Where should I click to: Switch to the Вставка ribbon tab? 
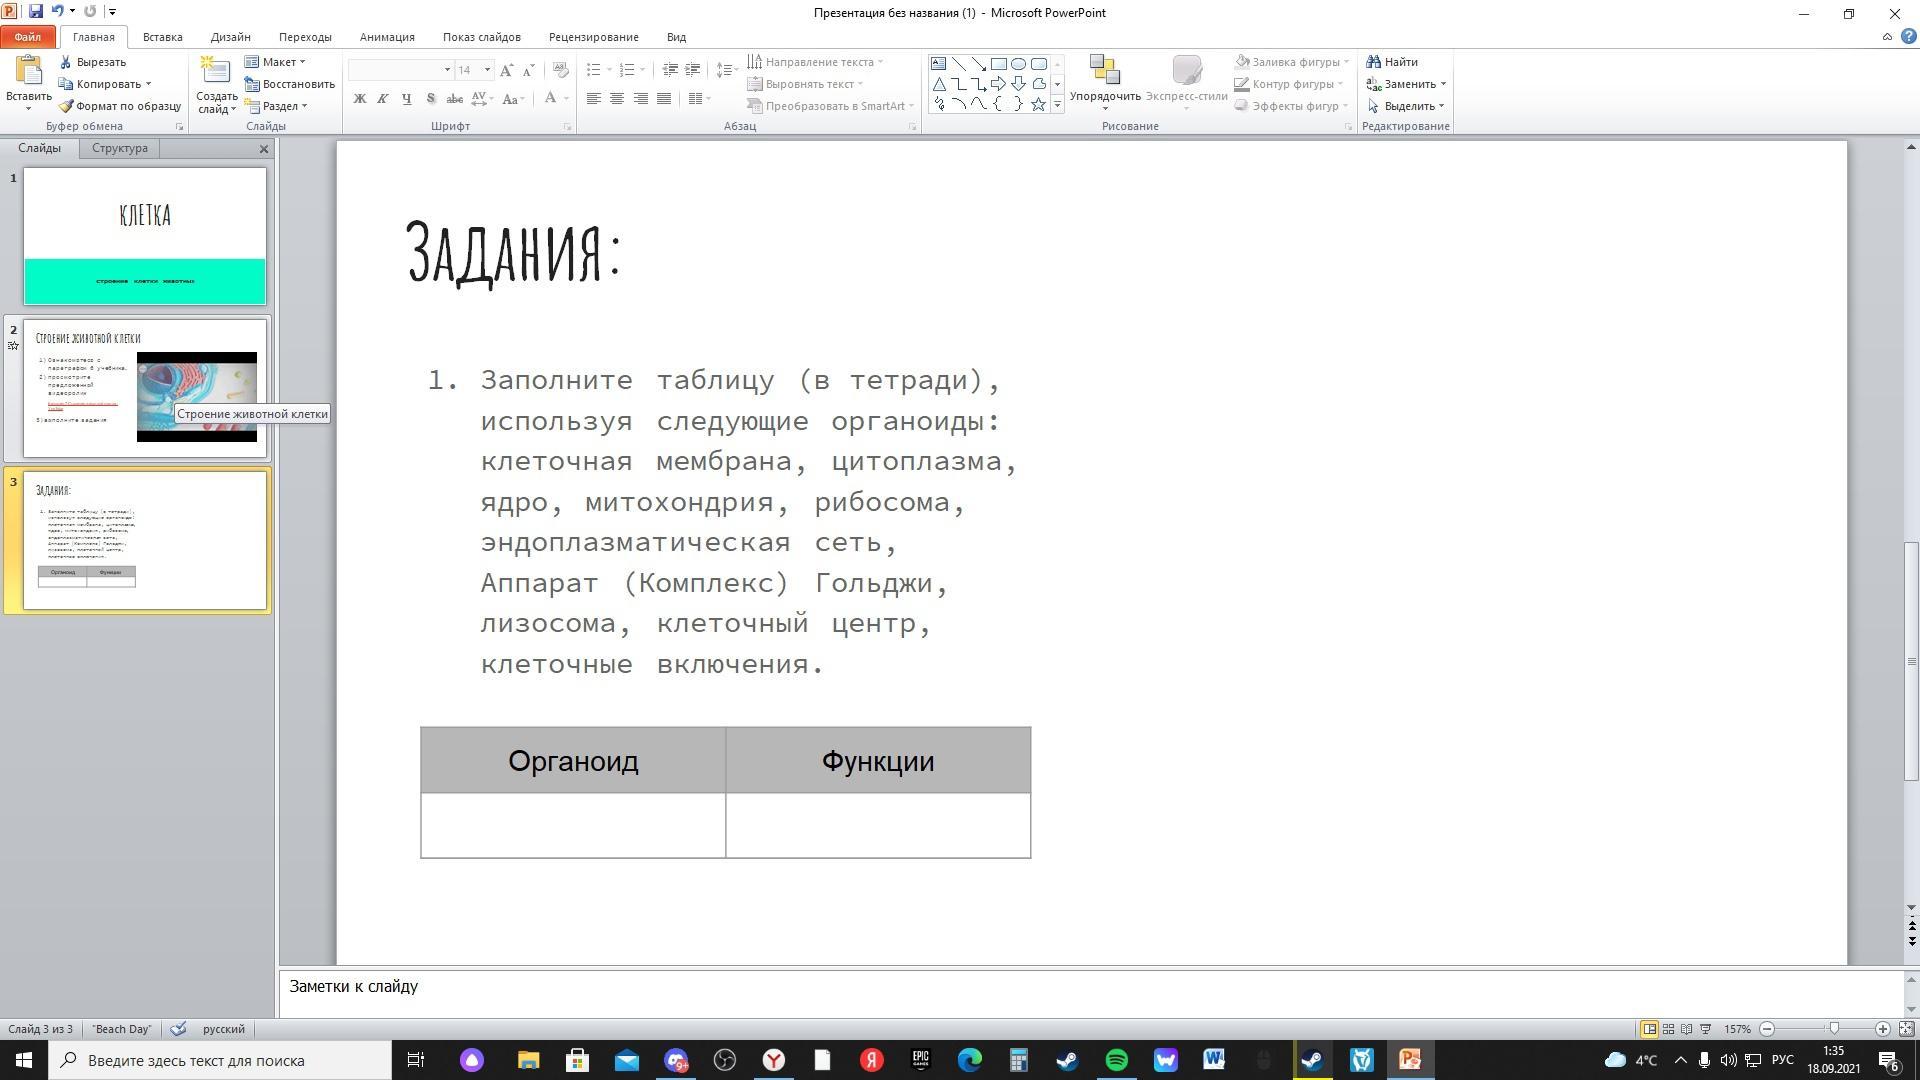point(162,37)
